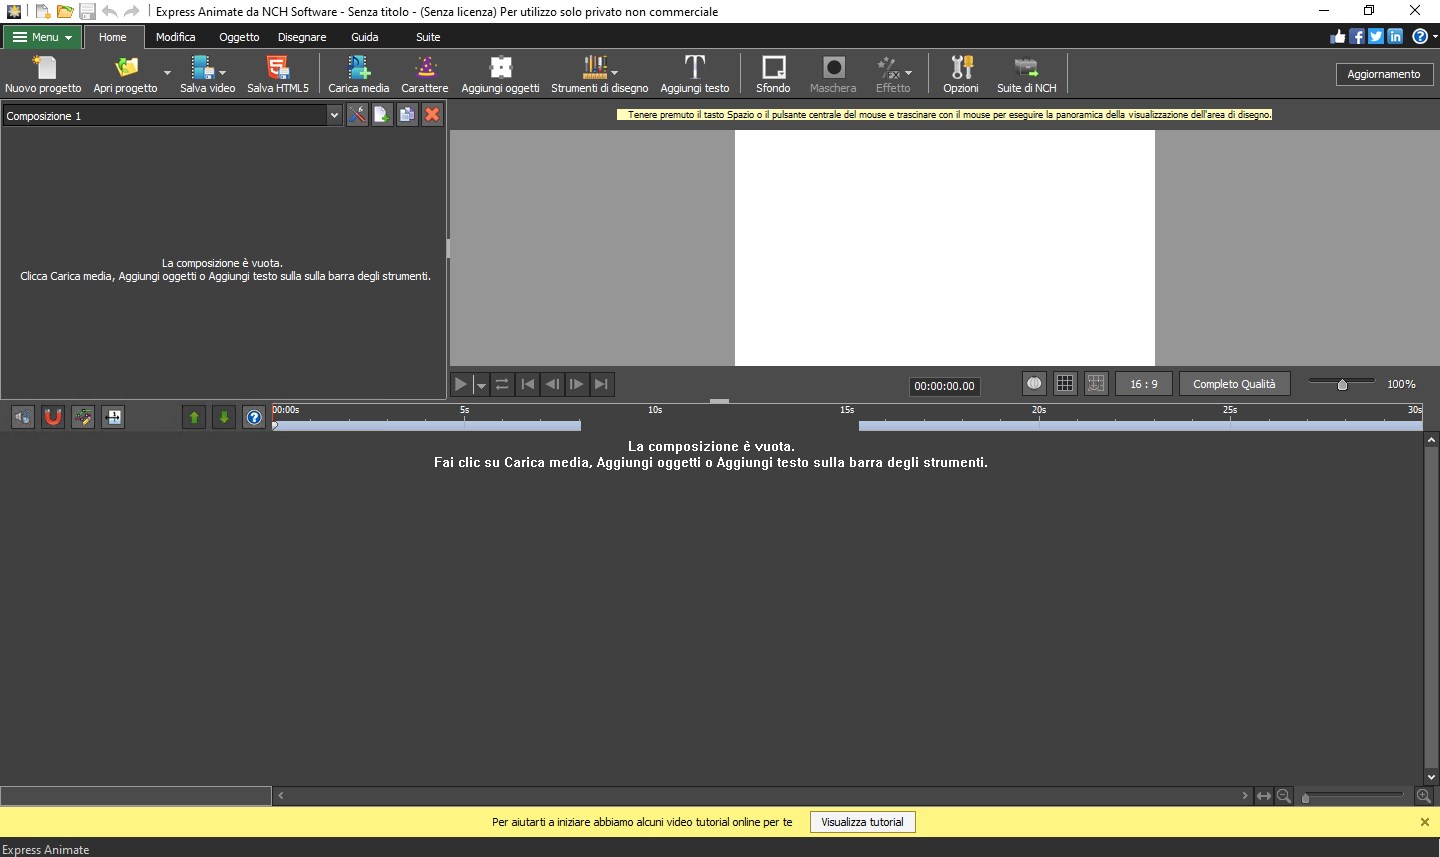
Task: Switch to the Guida tab
Action: (365, 37)
